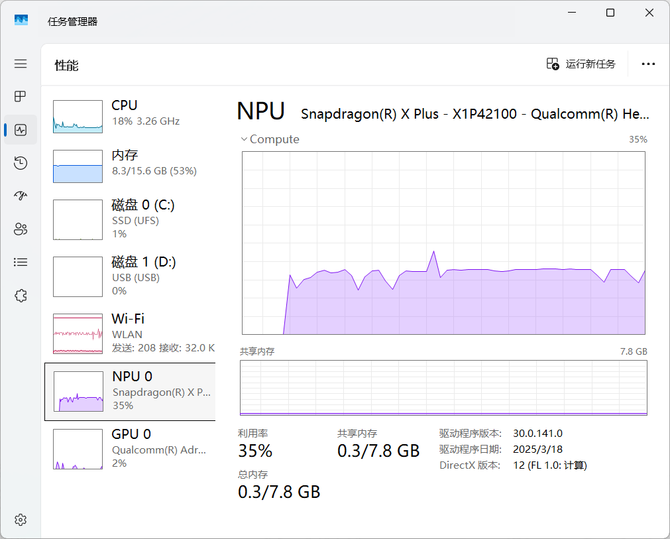Show the Details page icon
This screenshot has height=539, width=670.
20,262
